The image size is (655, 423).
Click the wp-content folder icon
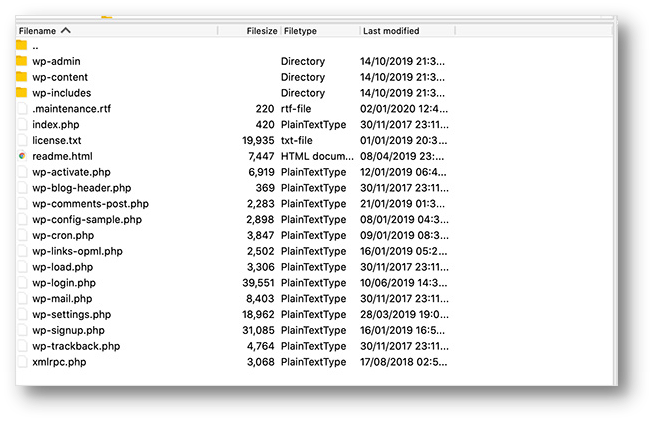coord(21,77)
